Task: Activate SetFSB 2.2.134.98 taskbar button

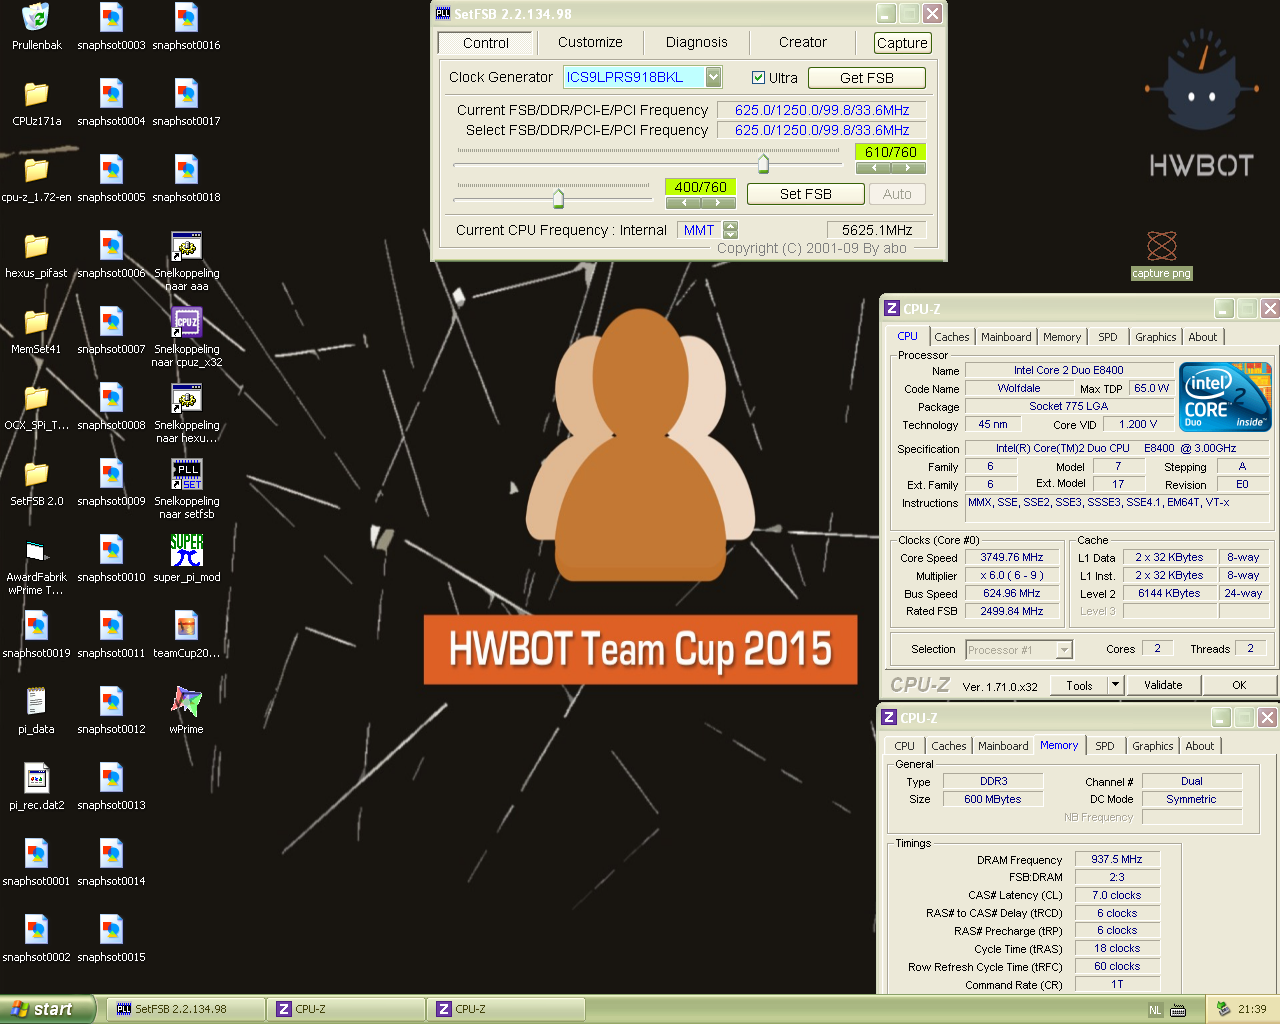Action: coord(186,1009)
